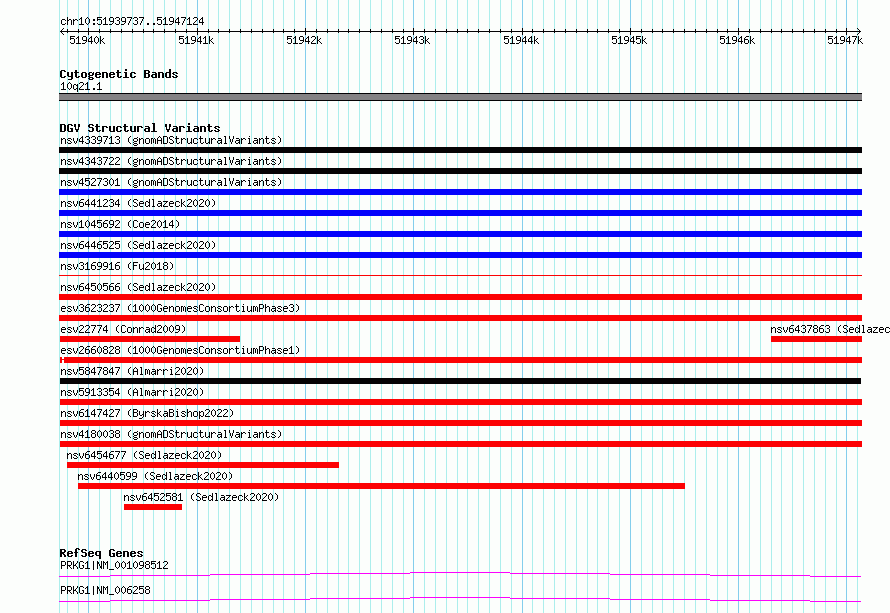This screenshot has height=613, width=890.
Task: Click the magenta PRKG1 NM_001098512 transcript line
Action: click(x=460, y=574)
